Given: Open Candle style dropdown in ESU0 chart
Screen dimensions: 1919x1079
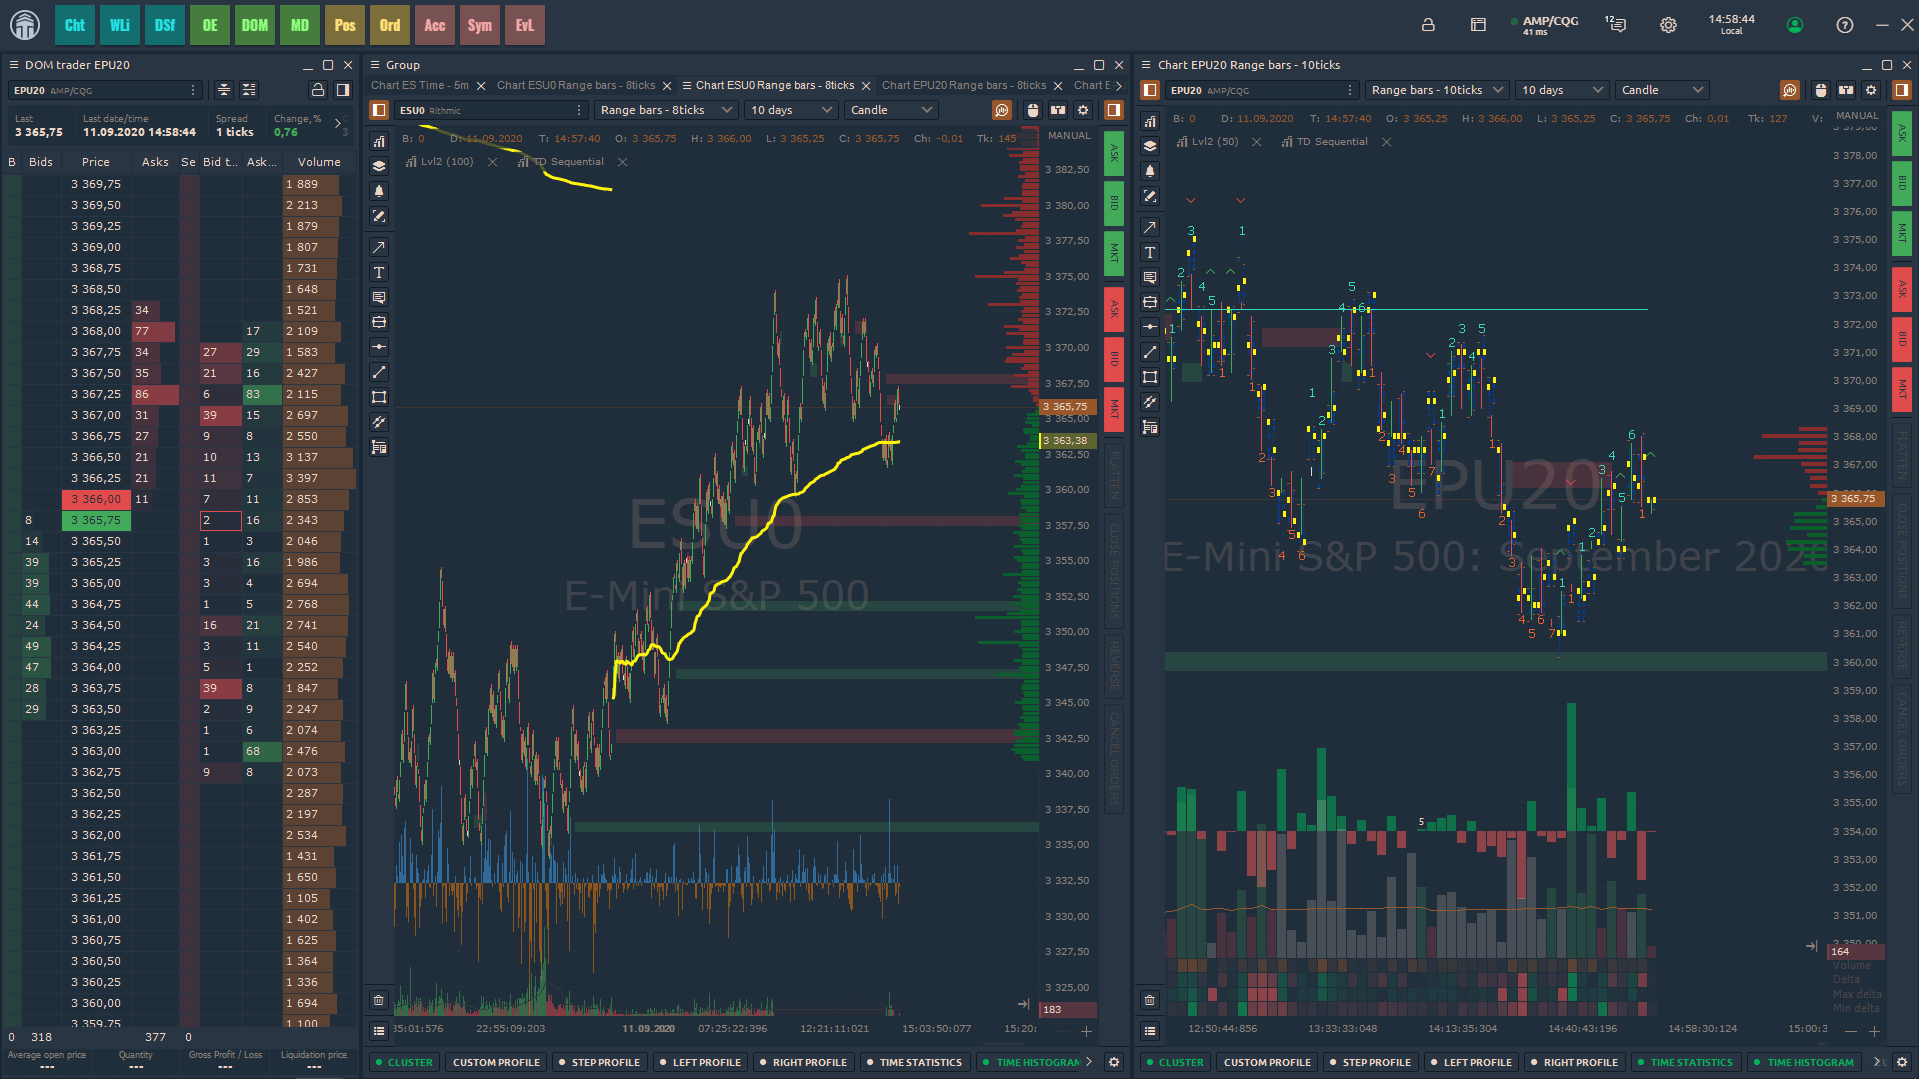Looking at the screenshot, I should 892,110.
